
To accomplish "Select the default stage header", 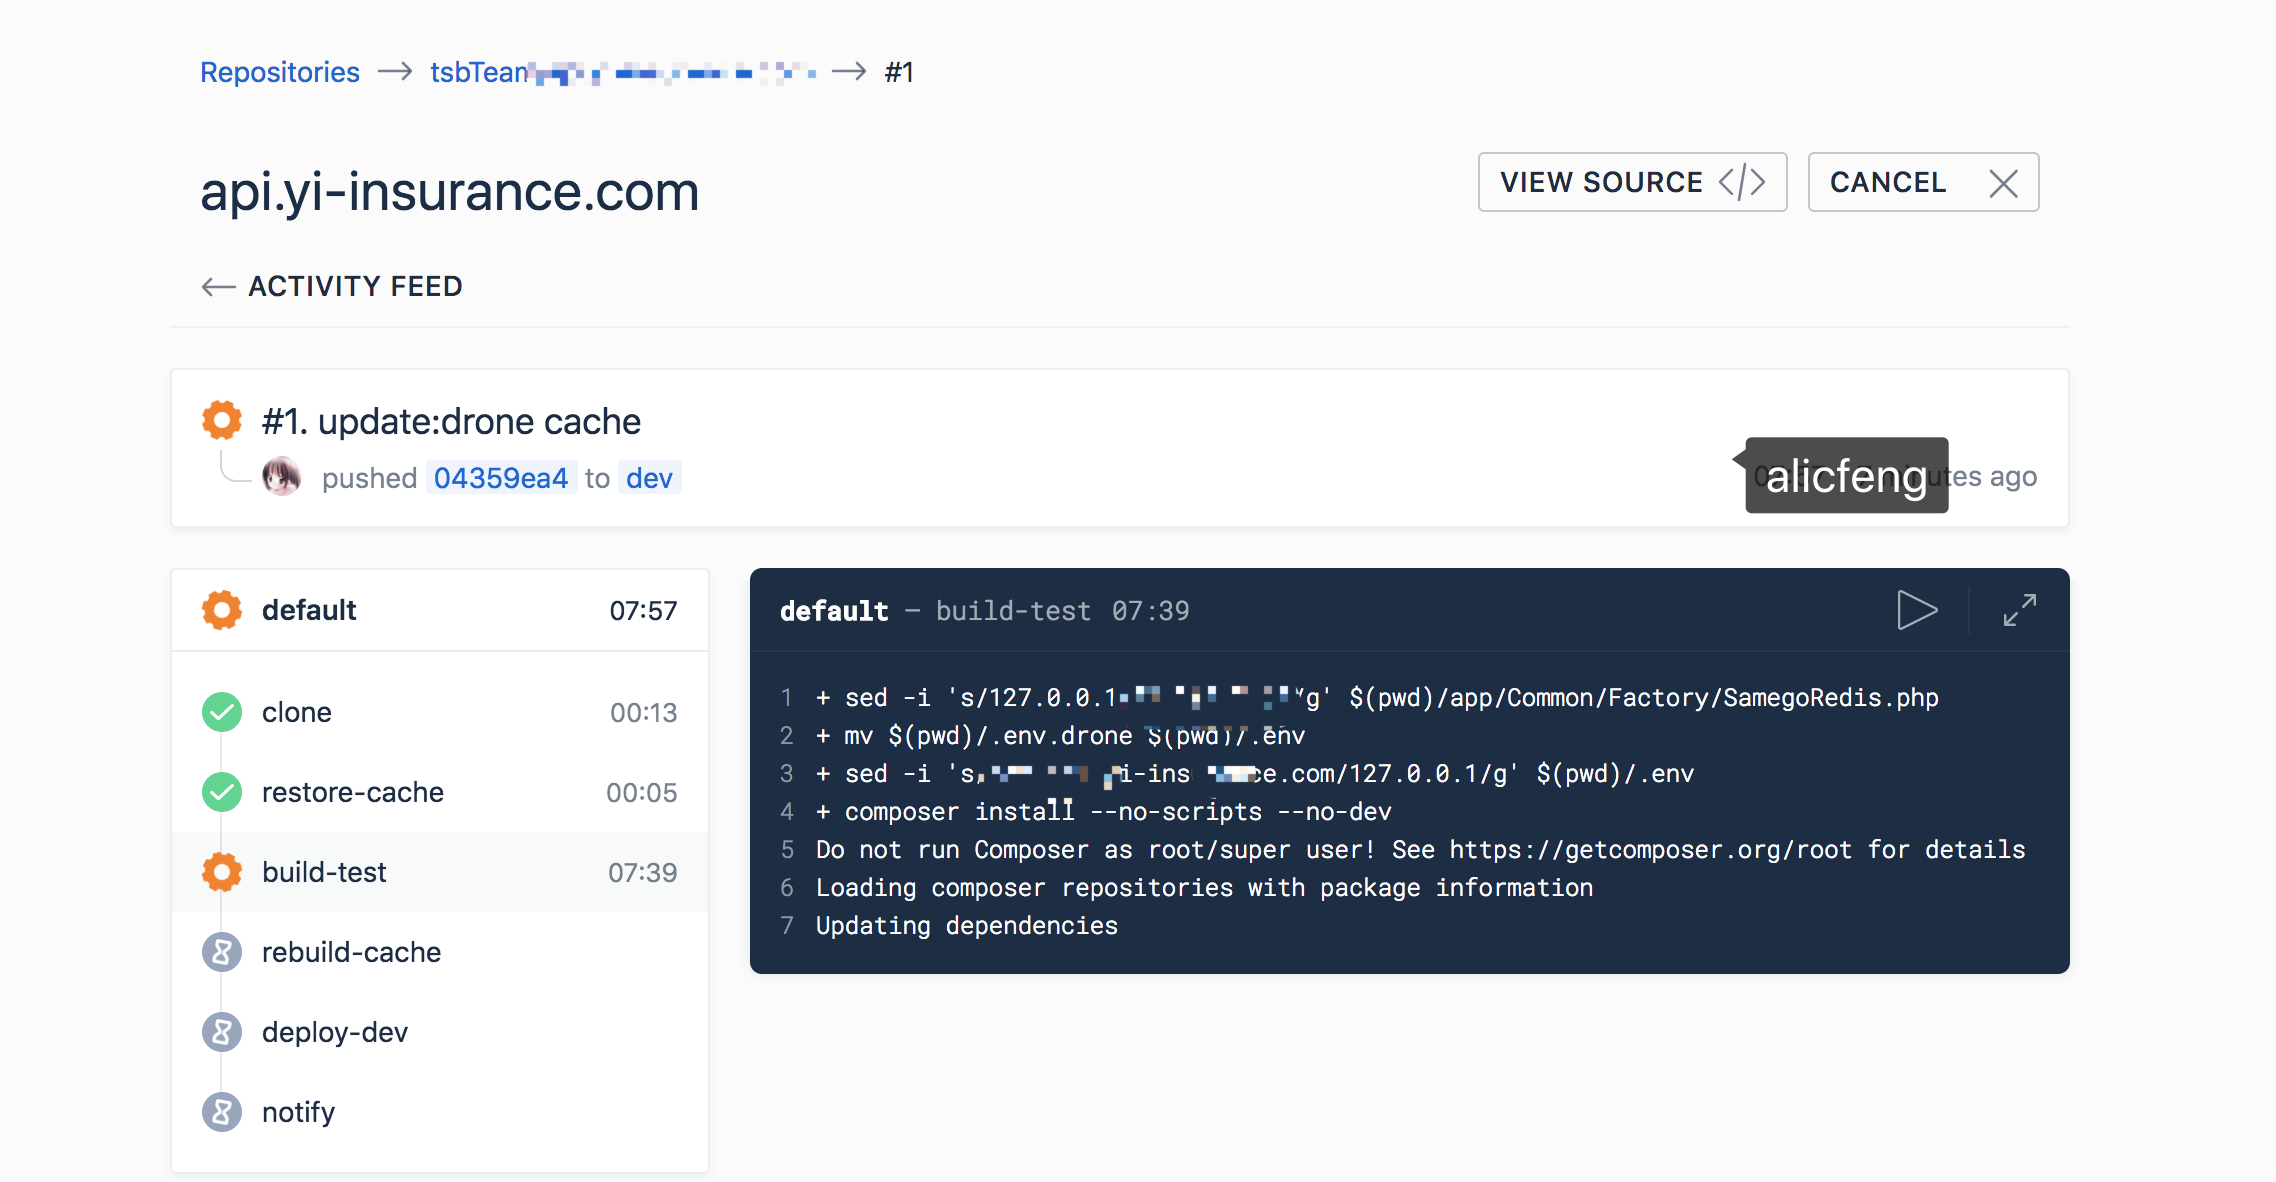I will pyautogui.click(x=440, y=610).
